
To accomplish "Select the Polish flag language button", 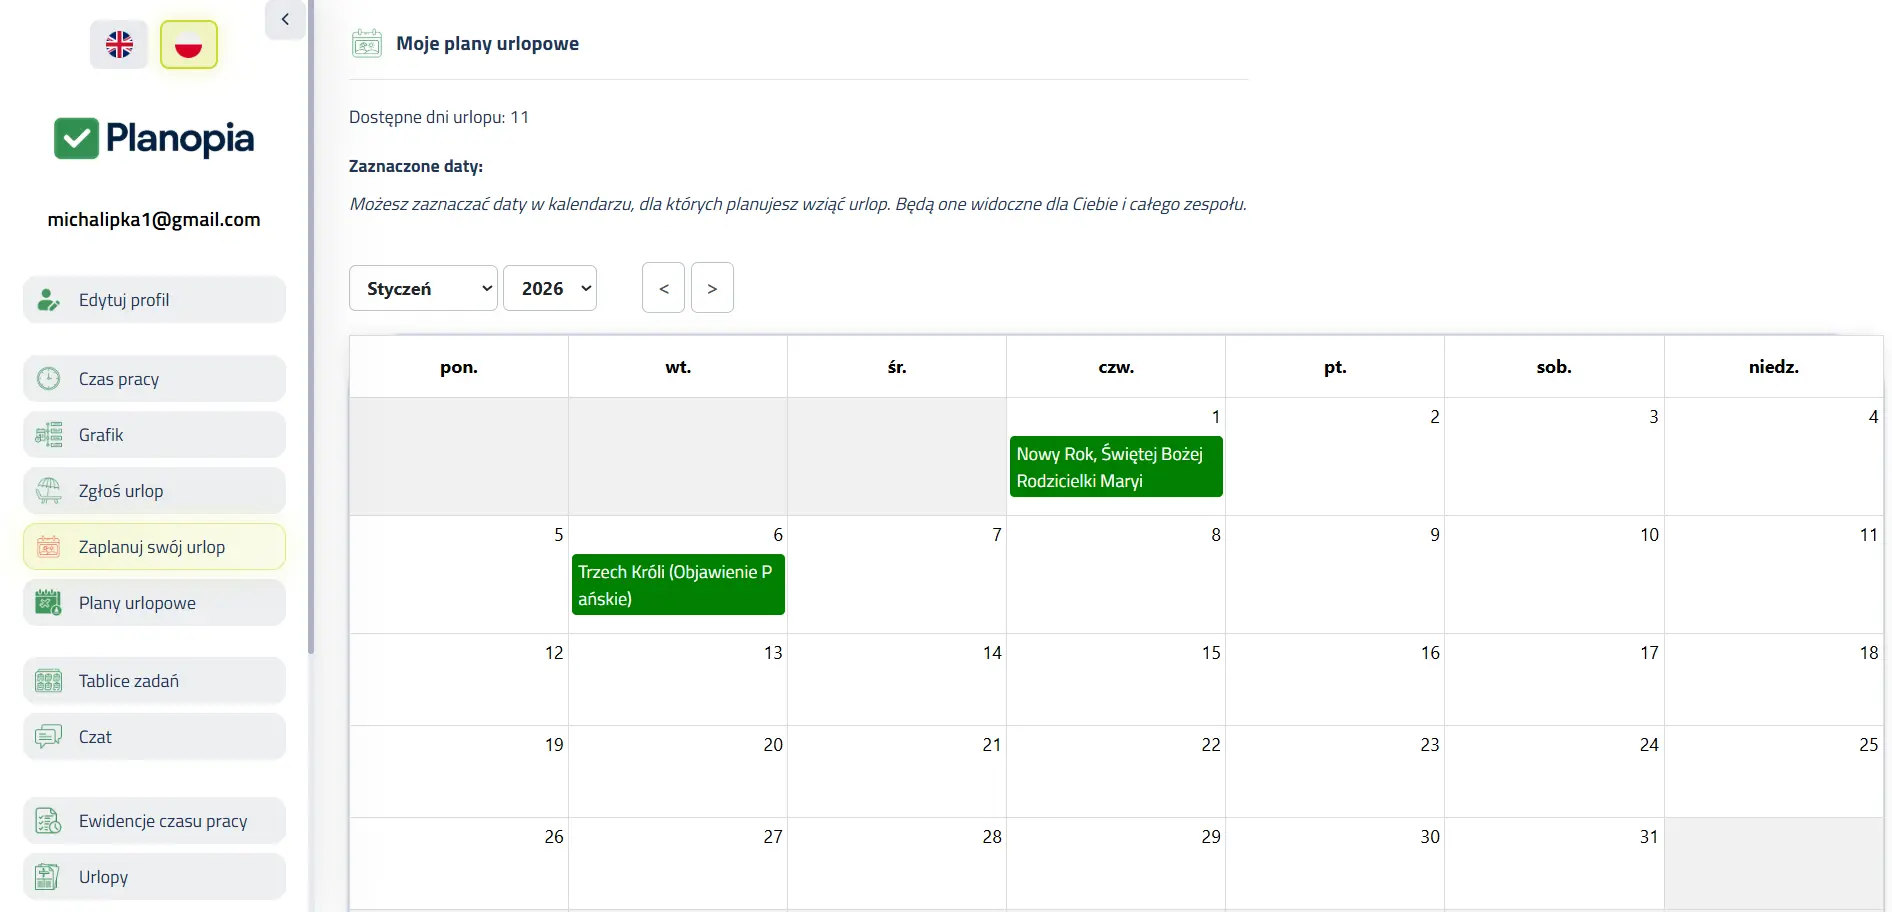I will point(189,44).
